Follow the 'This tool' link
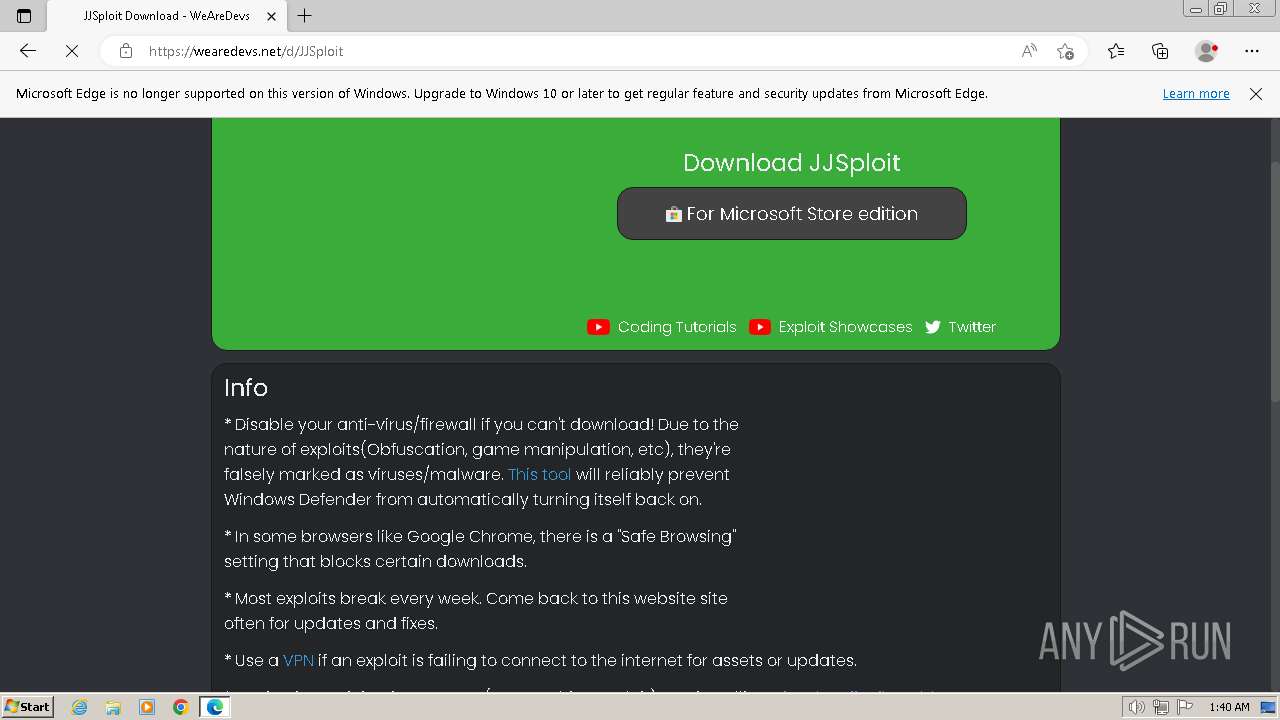1280x720 pixels. point(540,474)
